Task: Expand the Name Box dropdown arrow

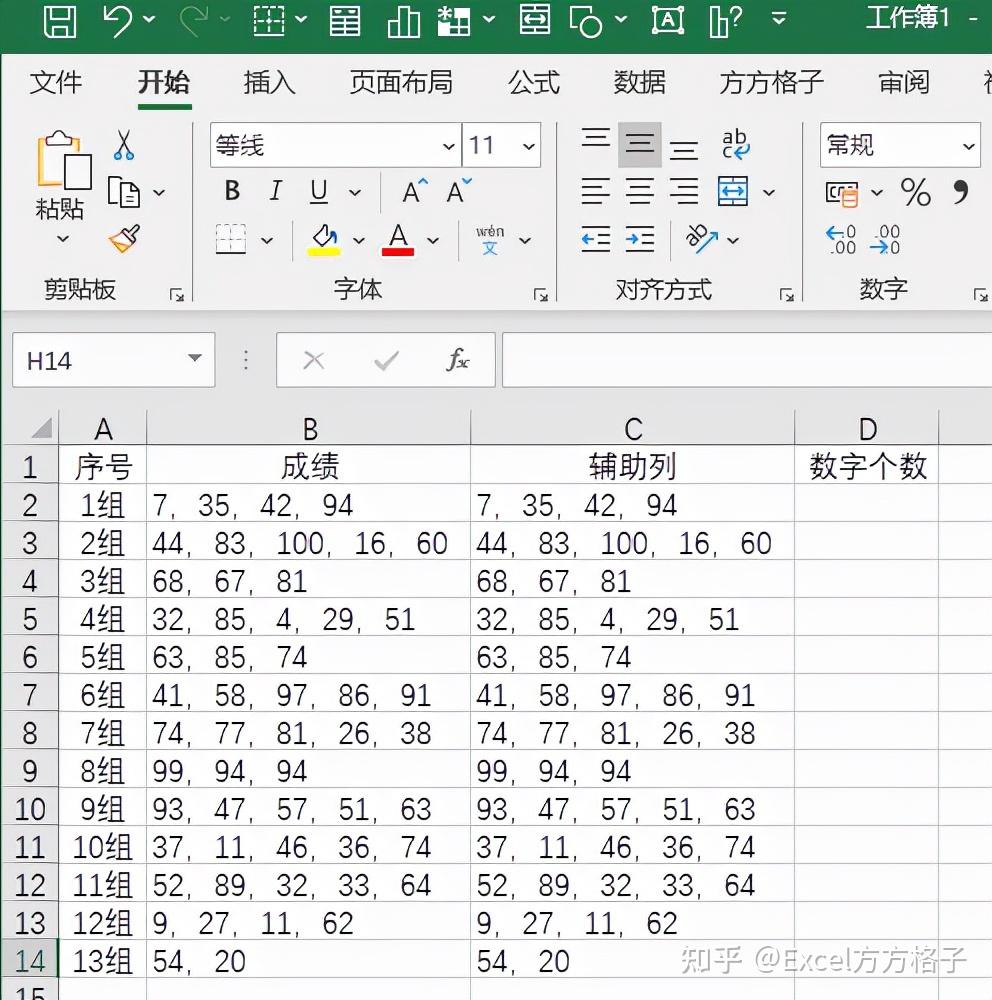Action: [195, 359]
